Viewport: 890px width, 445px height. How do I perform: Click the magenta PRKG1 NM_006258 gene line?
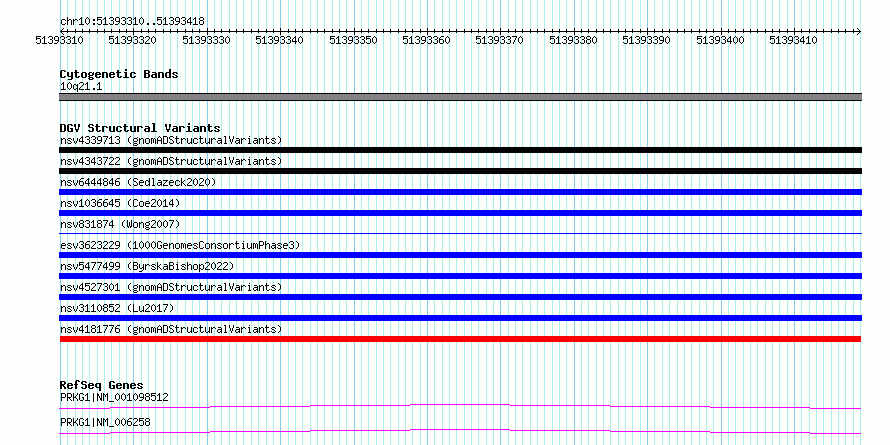(460, 431)
